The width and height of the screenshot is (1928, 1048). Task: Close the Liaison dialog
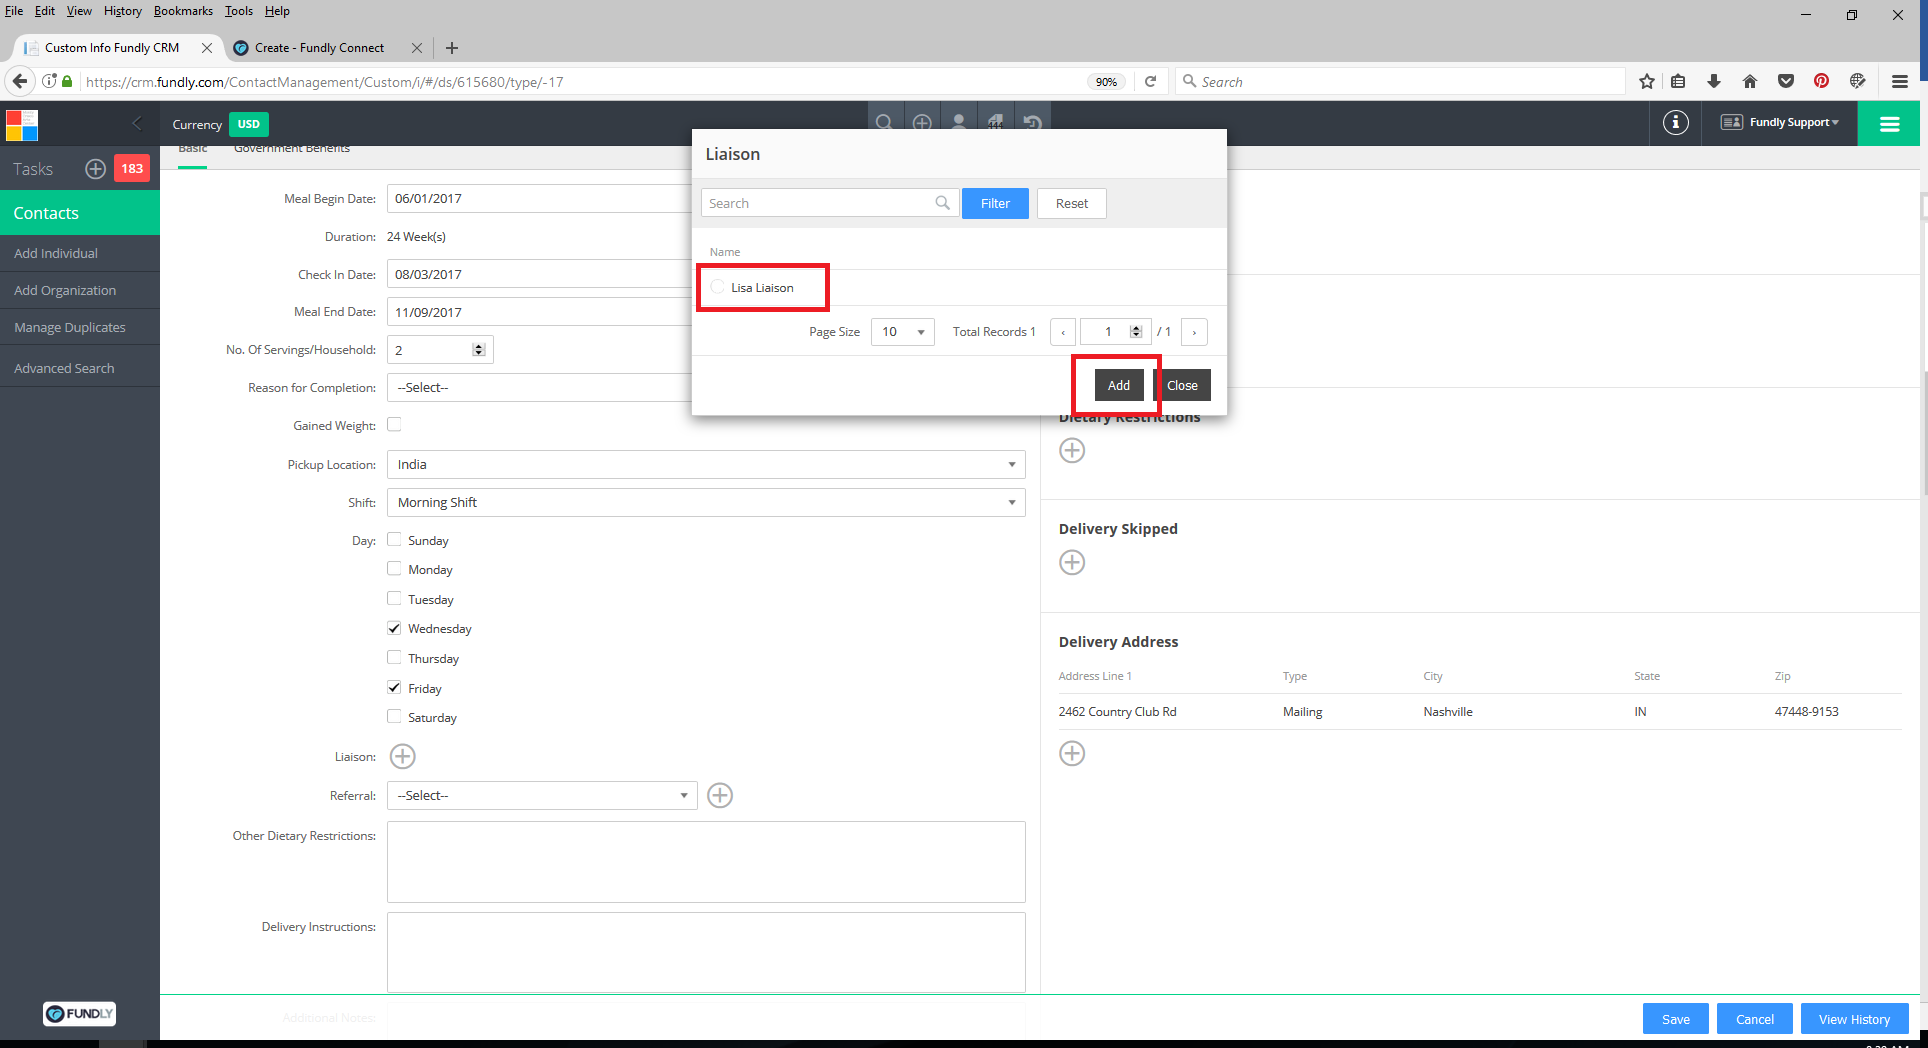[x=1182, y=386]
